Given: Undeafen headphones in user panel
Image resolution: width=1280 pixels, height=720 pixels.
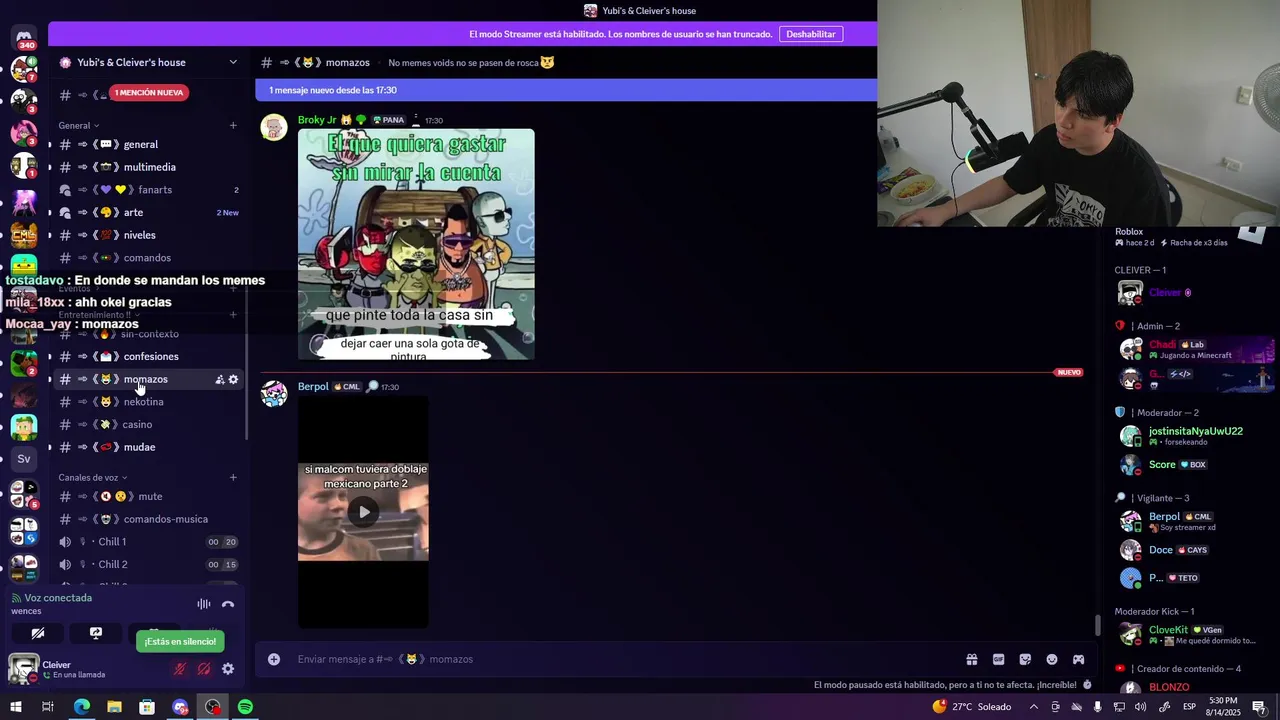Looking at the screenshot, I should coord(204,669).
